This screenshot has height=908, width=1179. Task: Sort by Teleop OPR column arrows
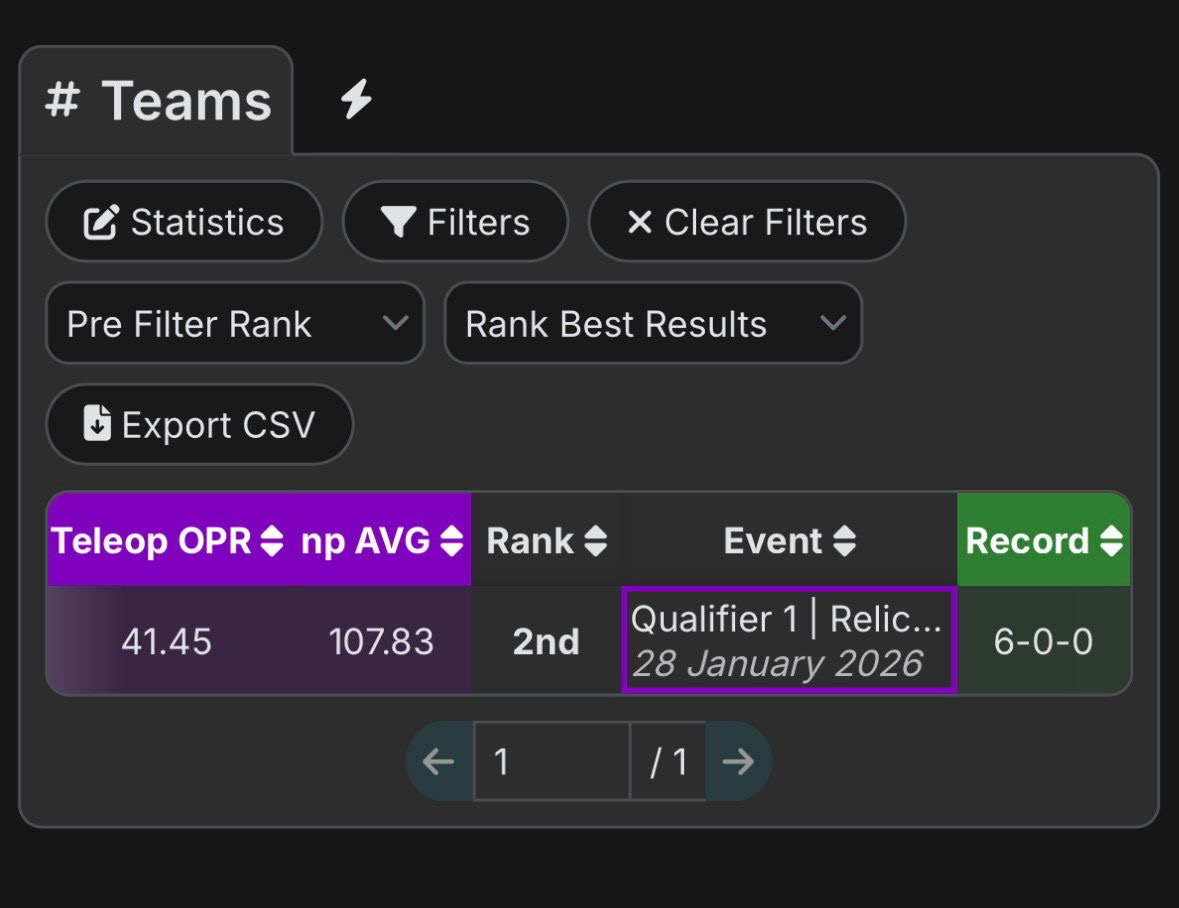[x=272, y=541]
